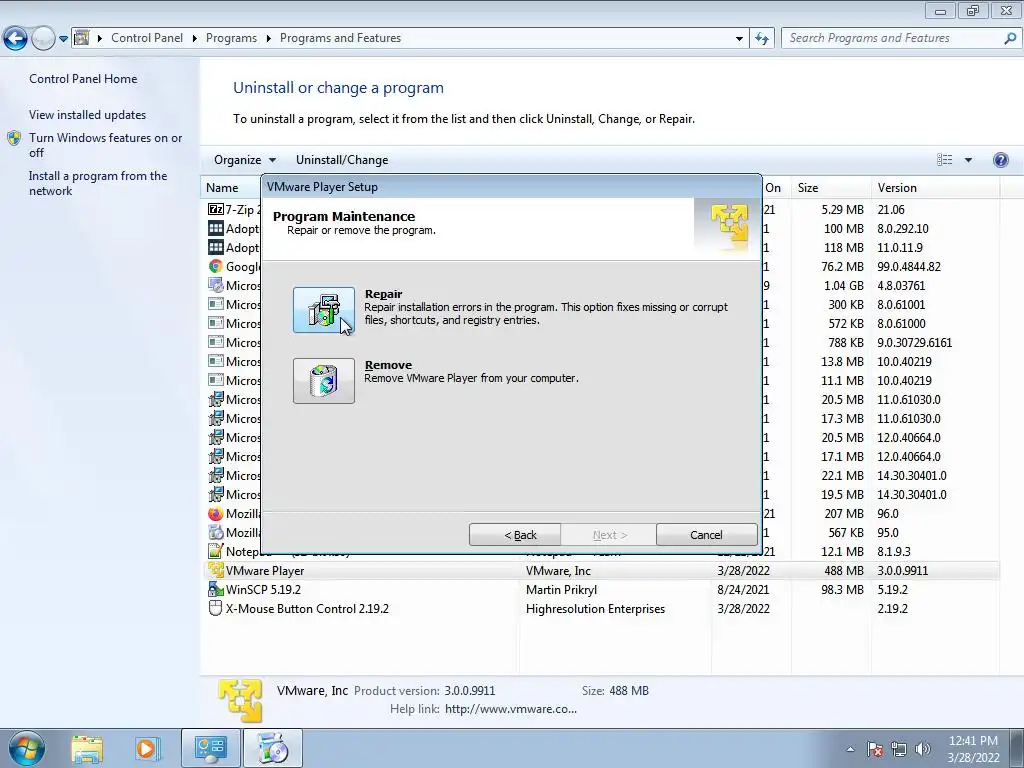Open the Help icon
1024x768 pixels.
(x=1000, y=160)
